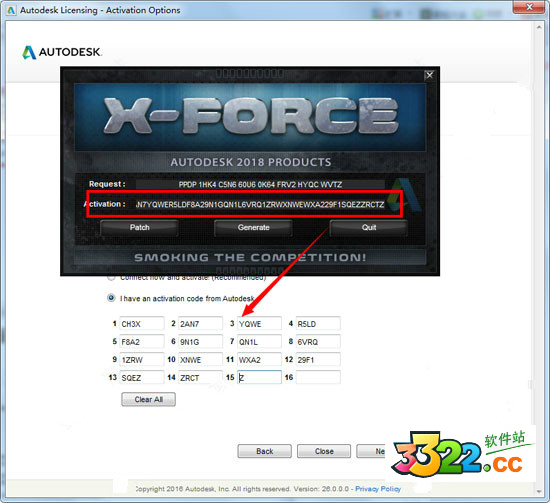Select the "Connect now and activate" radio option
The height and width of the screenshot is (503, 550).
(111, 277)
